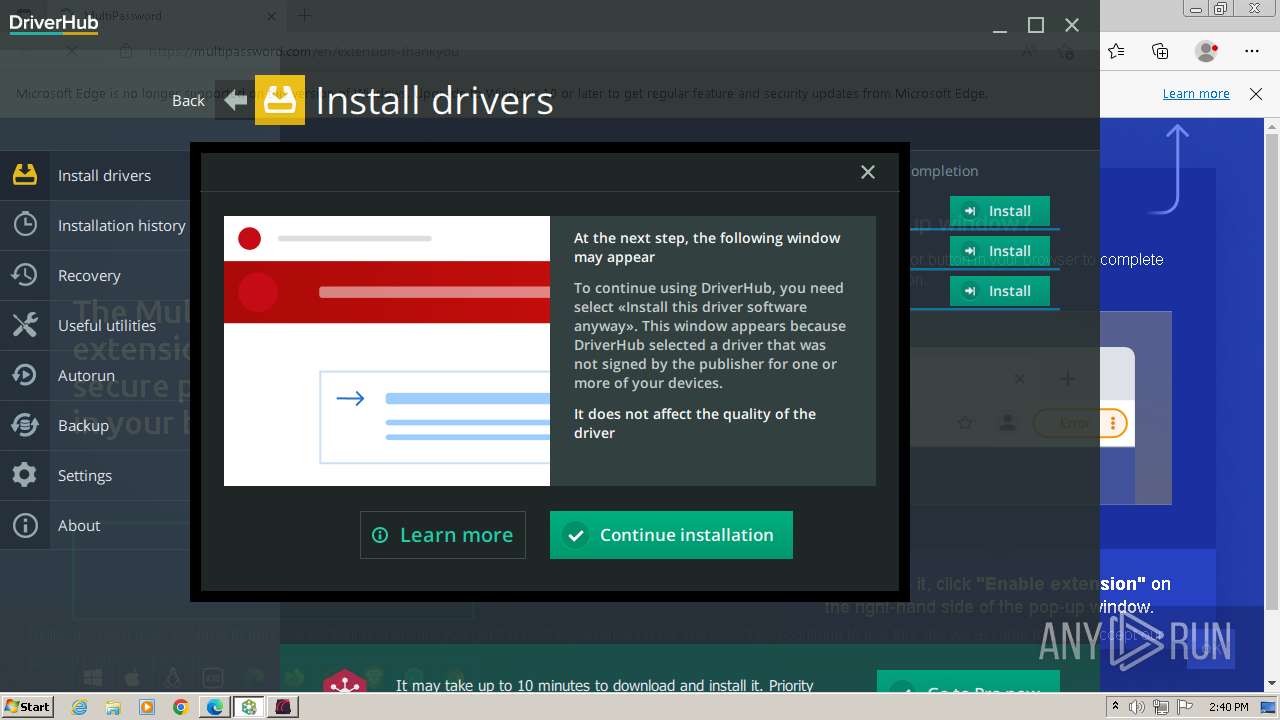This screenshot has width=1280, height=720.
Task: Select Install drivers menu label
Action: click(104, 175)
